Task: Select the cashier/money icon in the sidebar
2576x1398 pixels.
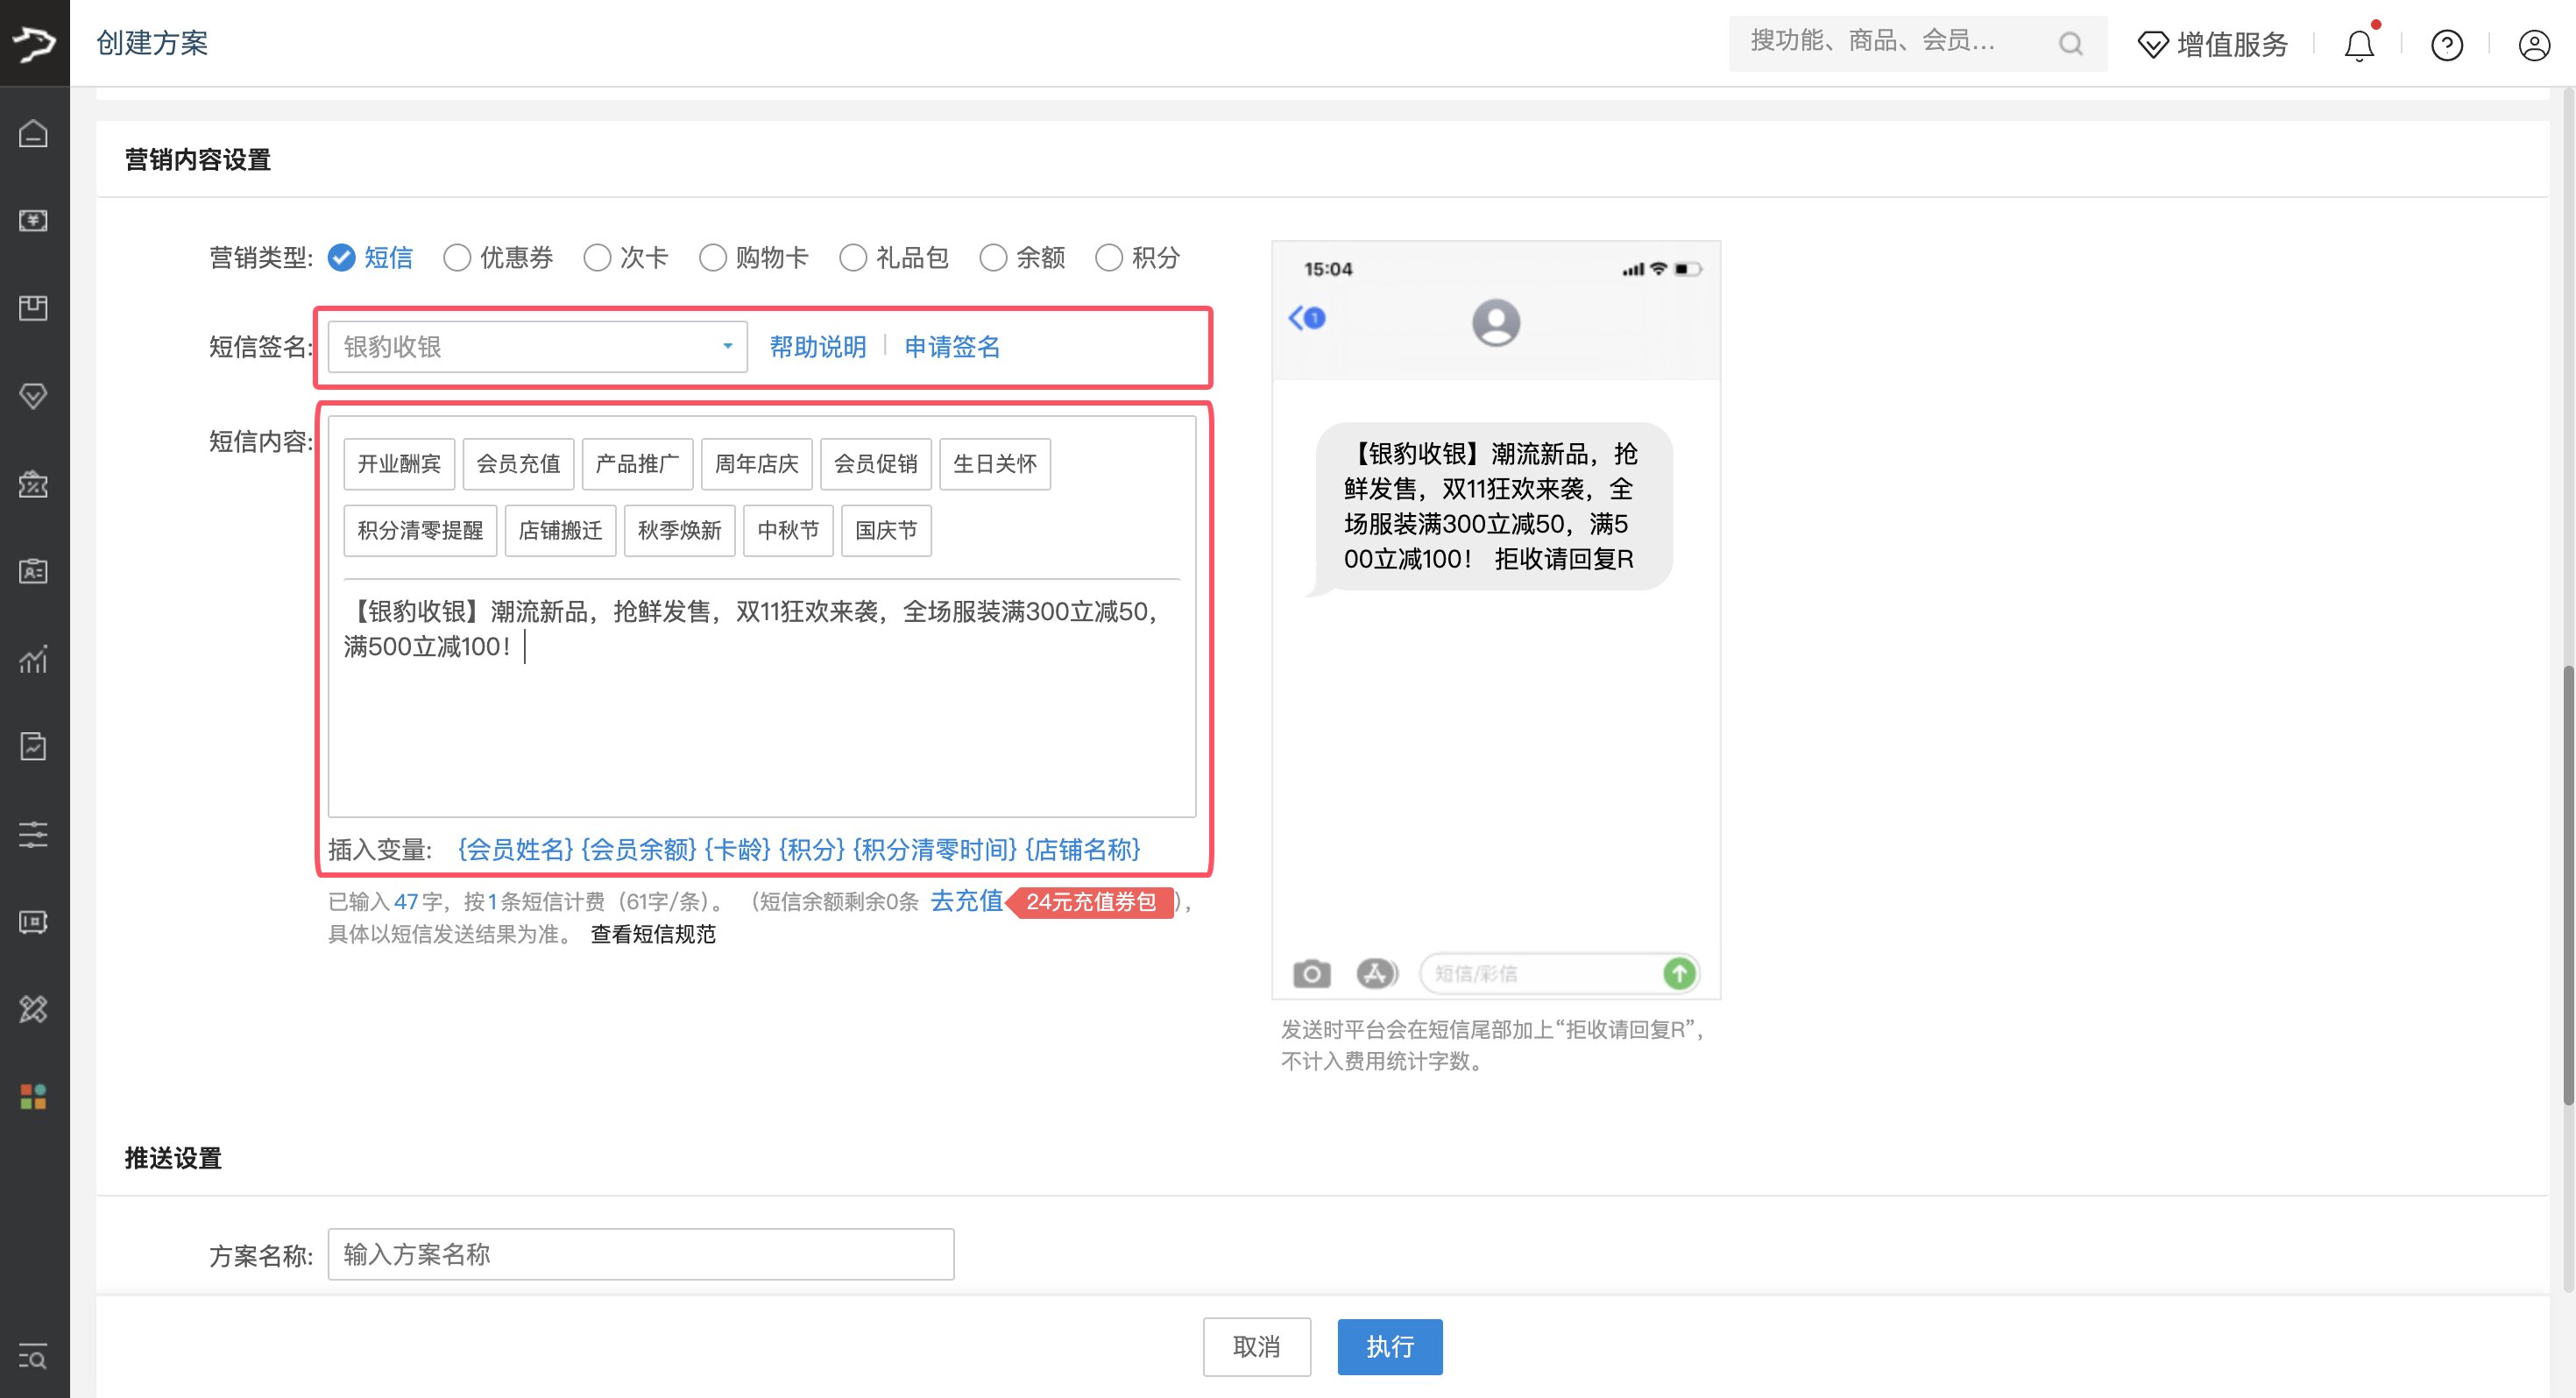Action: 34,221
